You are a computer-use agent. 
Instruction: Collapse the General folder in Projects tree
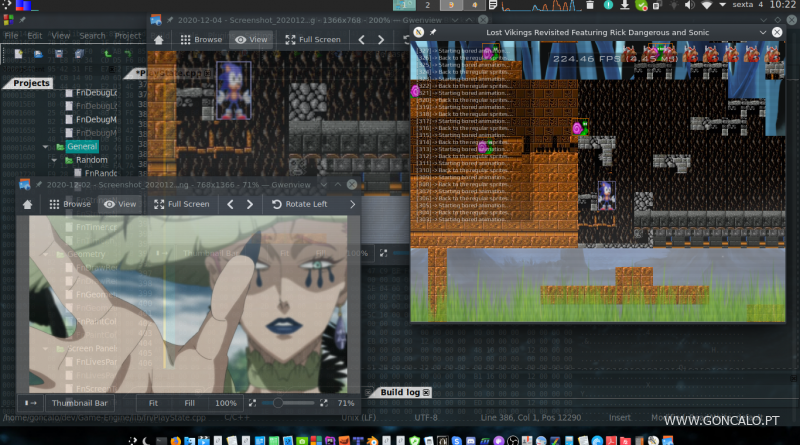pyautogui.click(x=45, y=146)
